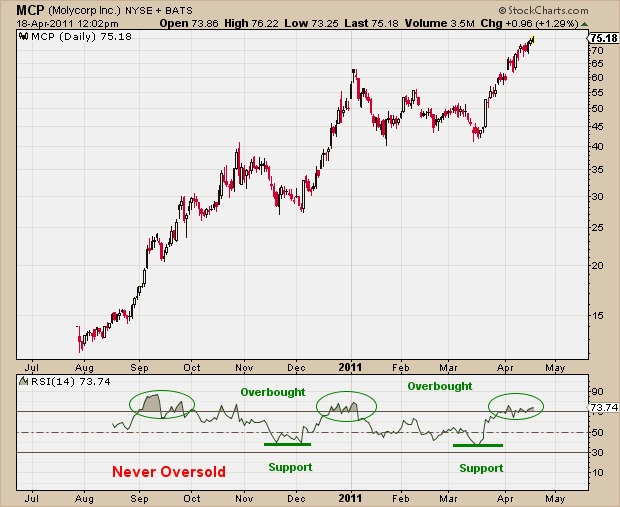Click the Aug label on price chart axis
The width and height of the screenshot is (620, 507).
click(84, 368)
